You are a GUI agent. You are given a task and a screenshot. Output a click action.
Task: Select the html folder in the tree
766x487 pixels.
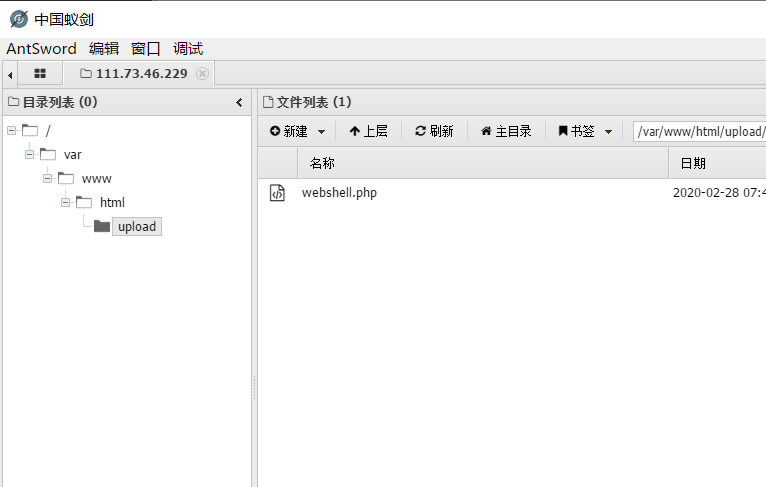tap(112, 203)
